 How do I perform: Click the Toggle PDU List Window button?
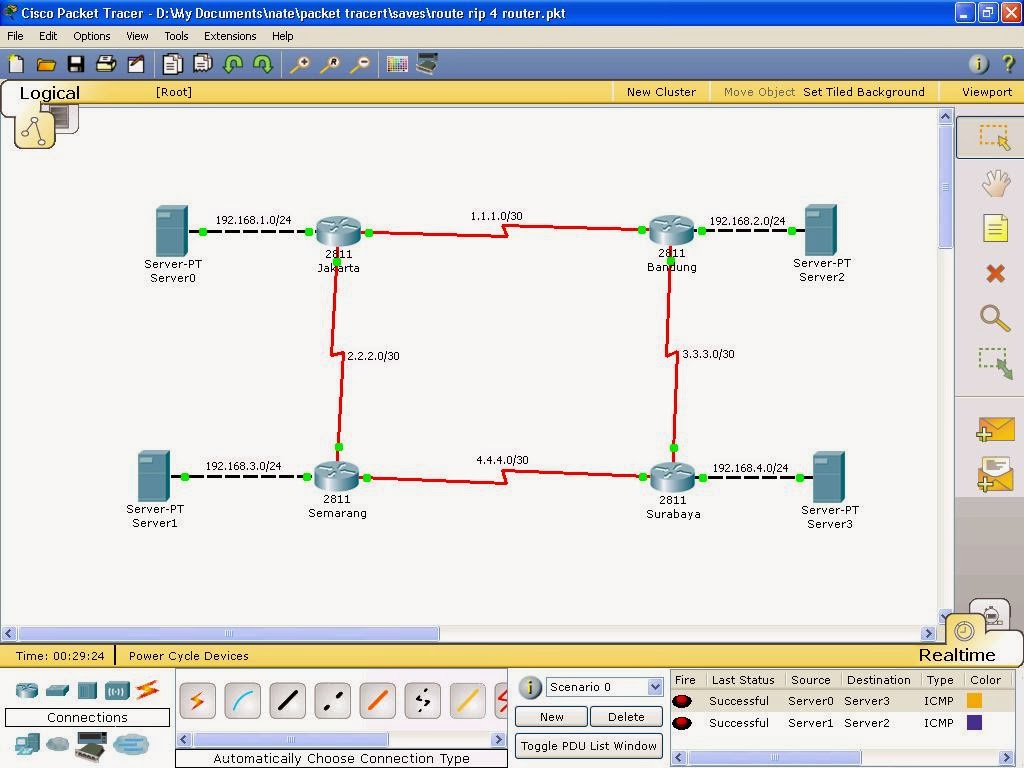pos(588,746)
